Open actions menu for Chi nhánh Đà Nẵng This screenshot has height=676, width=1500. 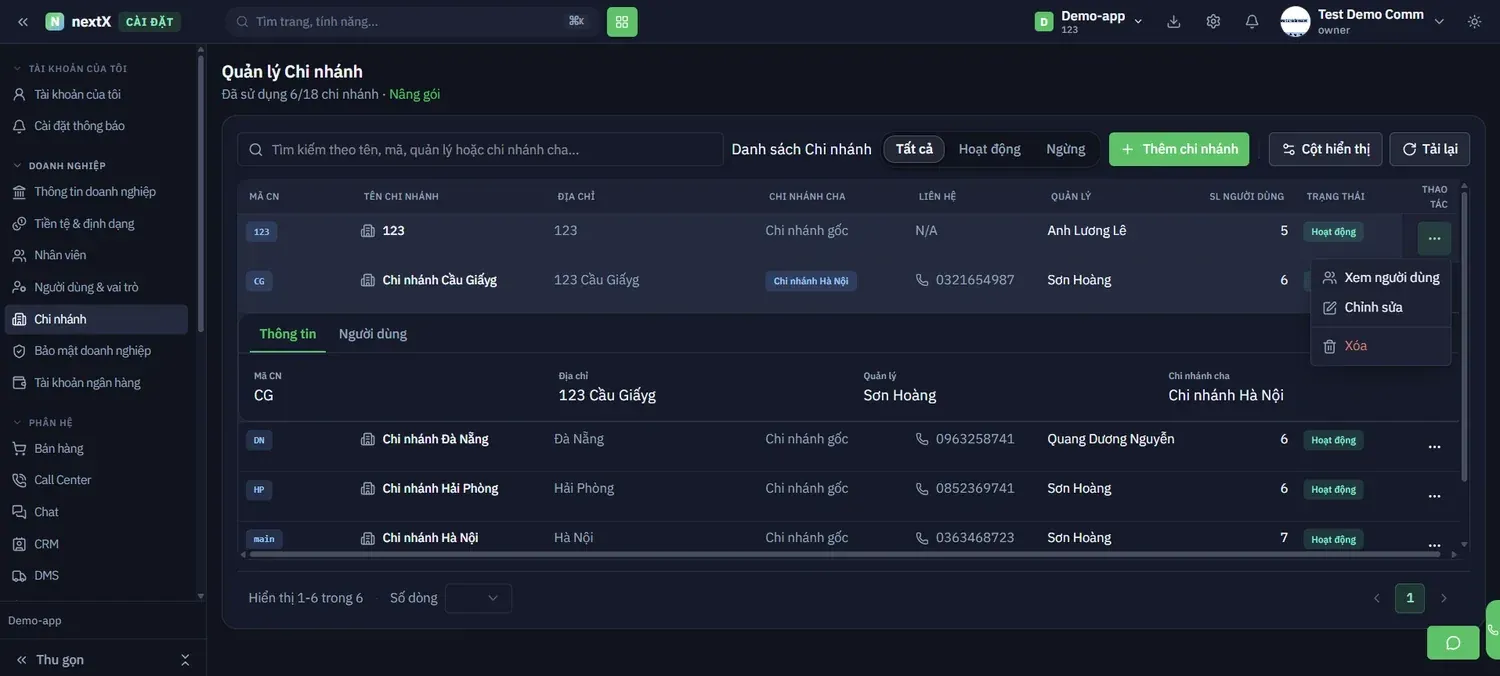click(1434, 446)
